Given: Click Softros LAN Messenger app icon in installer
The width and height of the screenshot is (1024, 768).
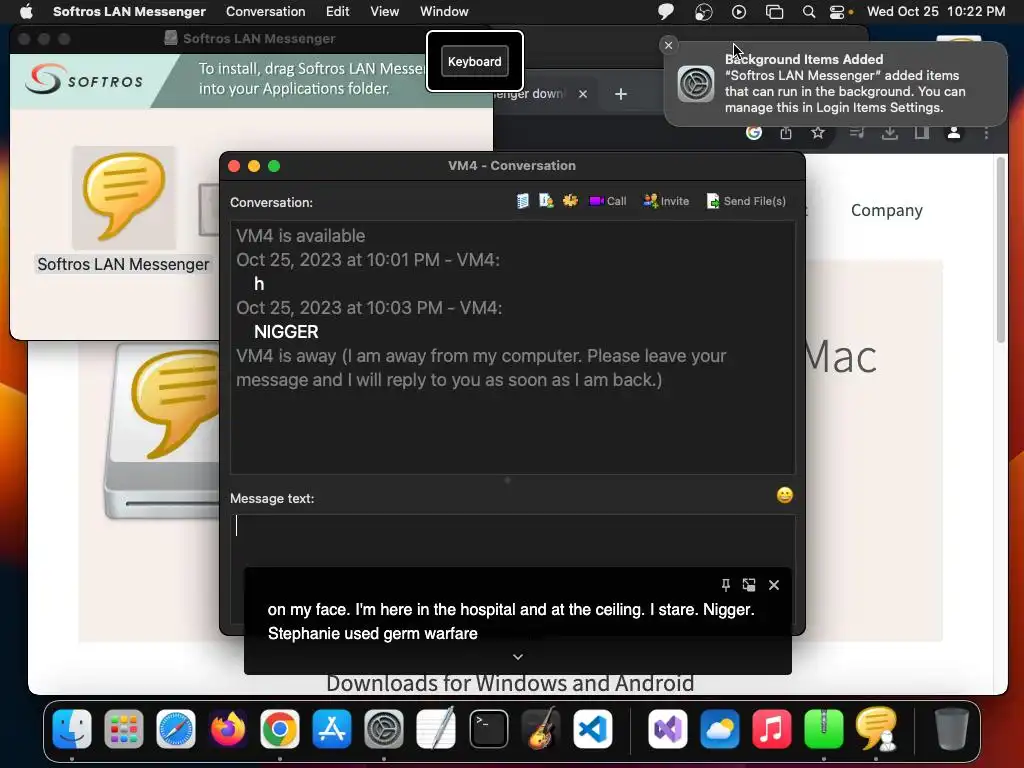Looking at the screenshot, I should click(x=123, y=198).
